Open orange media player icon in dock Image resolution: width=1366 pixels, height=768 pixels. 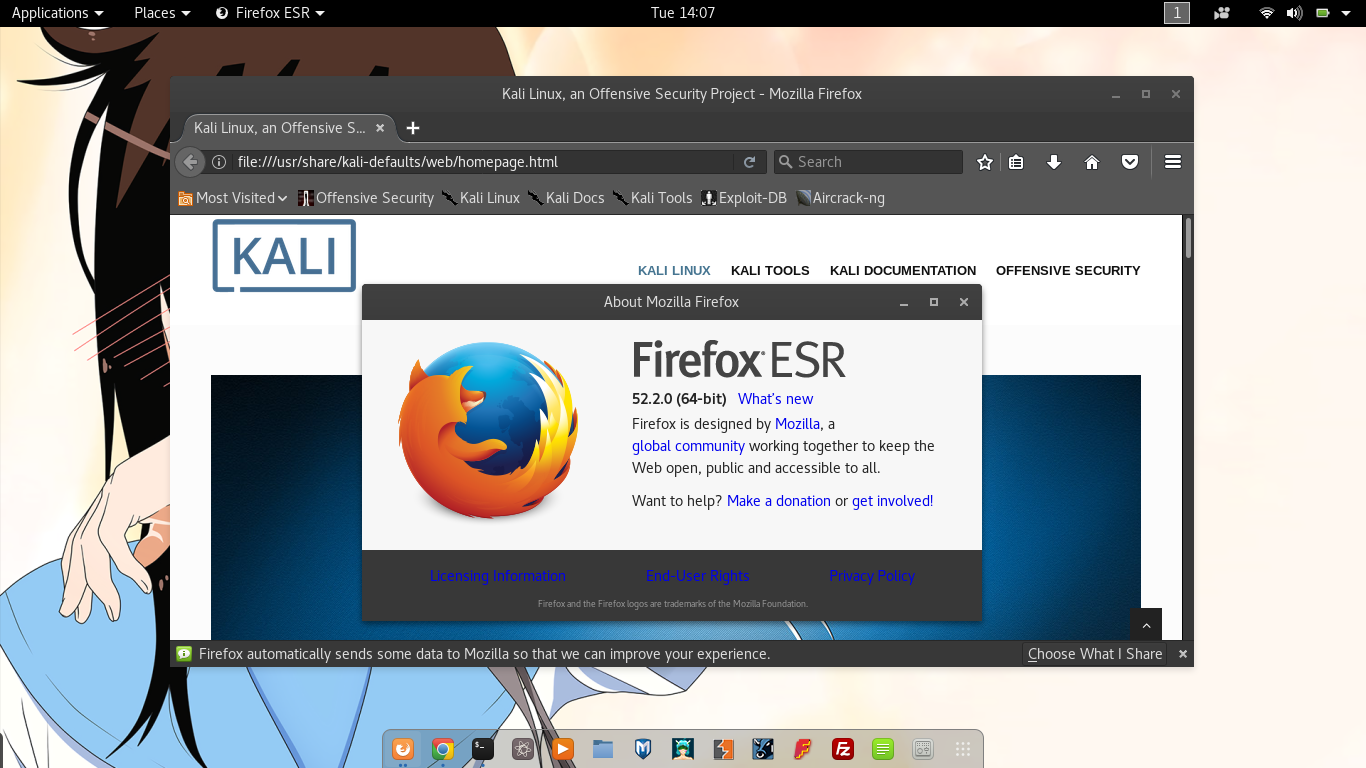563,748
